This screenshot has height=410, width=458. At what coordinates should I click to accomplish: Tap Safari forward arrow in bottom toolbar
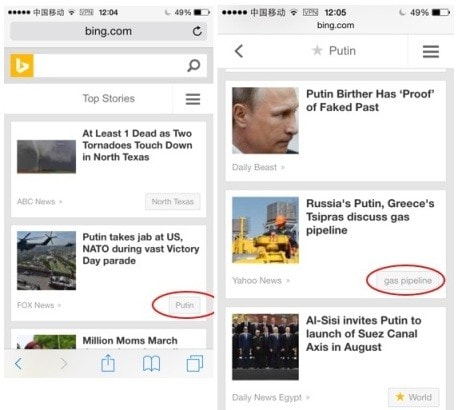point(63,363)
